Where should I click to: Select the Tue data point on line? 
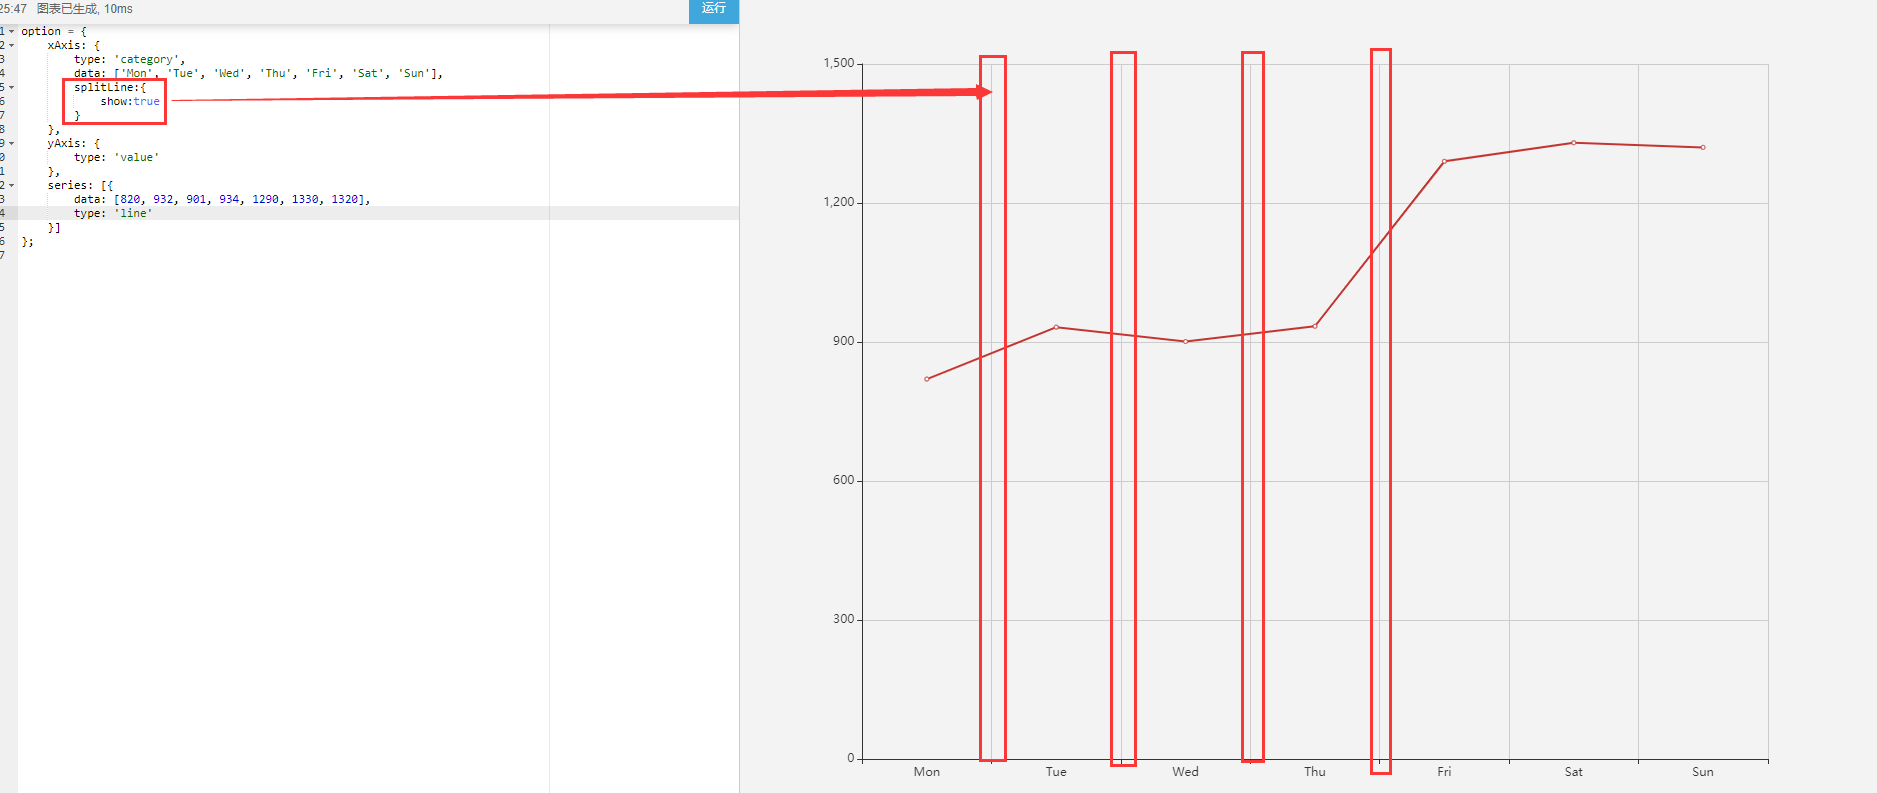pos(1056,327)
